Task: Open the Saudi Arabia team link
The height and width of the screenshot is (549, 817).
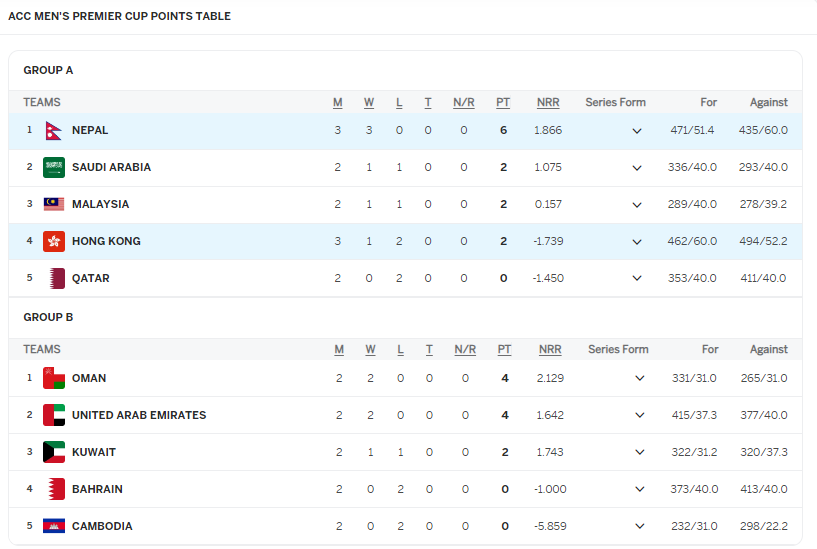Action: click(111, 167)
